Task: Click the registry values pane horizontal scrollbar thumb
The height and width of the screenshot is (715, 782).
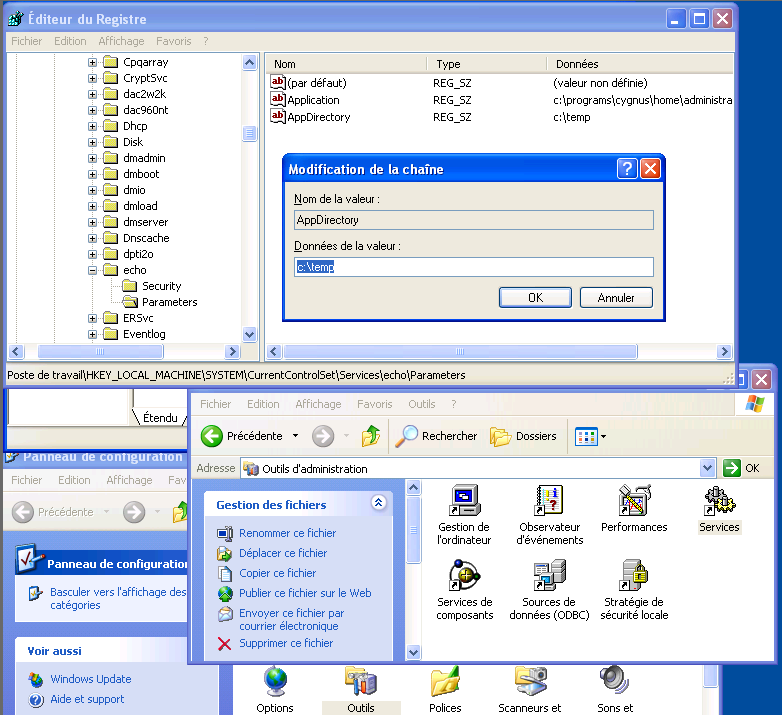Action: click(460, 352)
